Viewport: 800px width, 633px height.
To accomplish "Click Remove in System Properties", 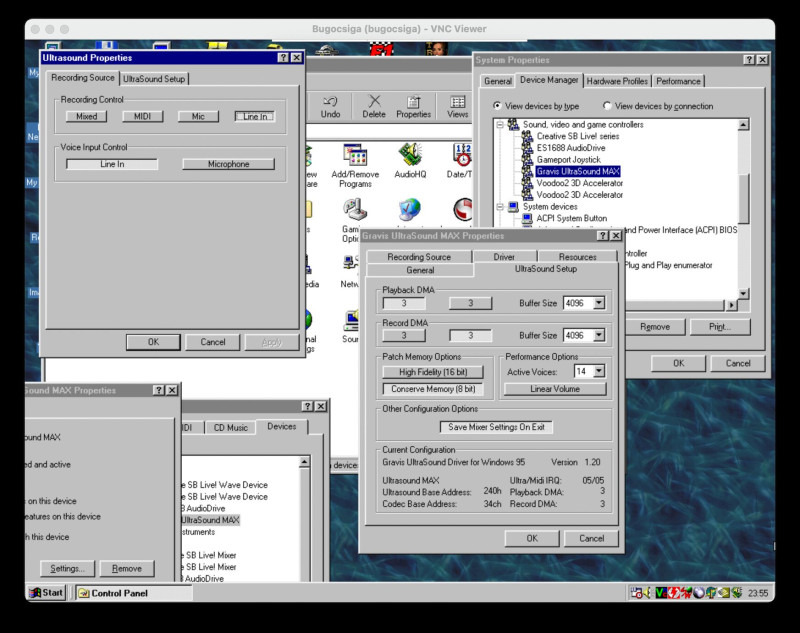I will (655, 326).
